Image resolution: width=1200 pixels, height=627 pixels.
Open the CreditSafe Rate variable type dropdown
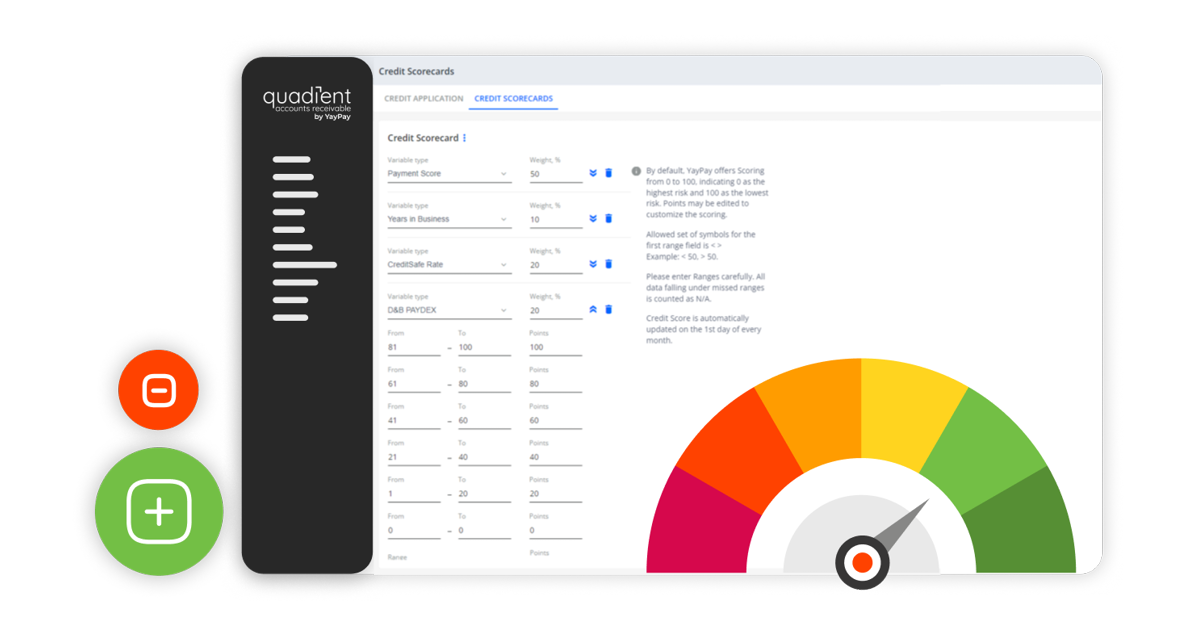[x=505, y=264]
